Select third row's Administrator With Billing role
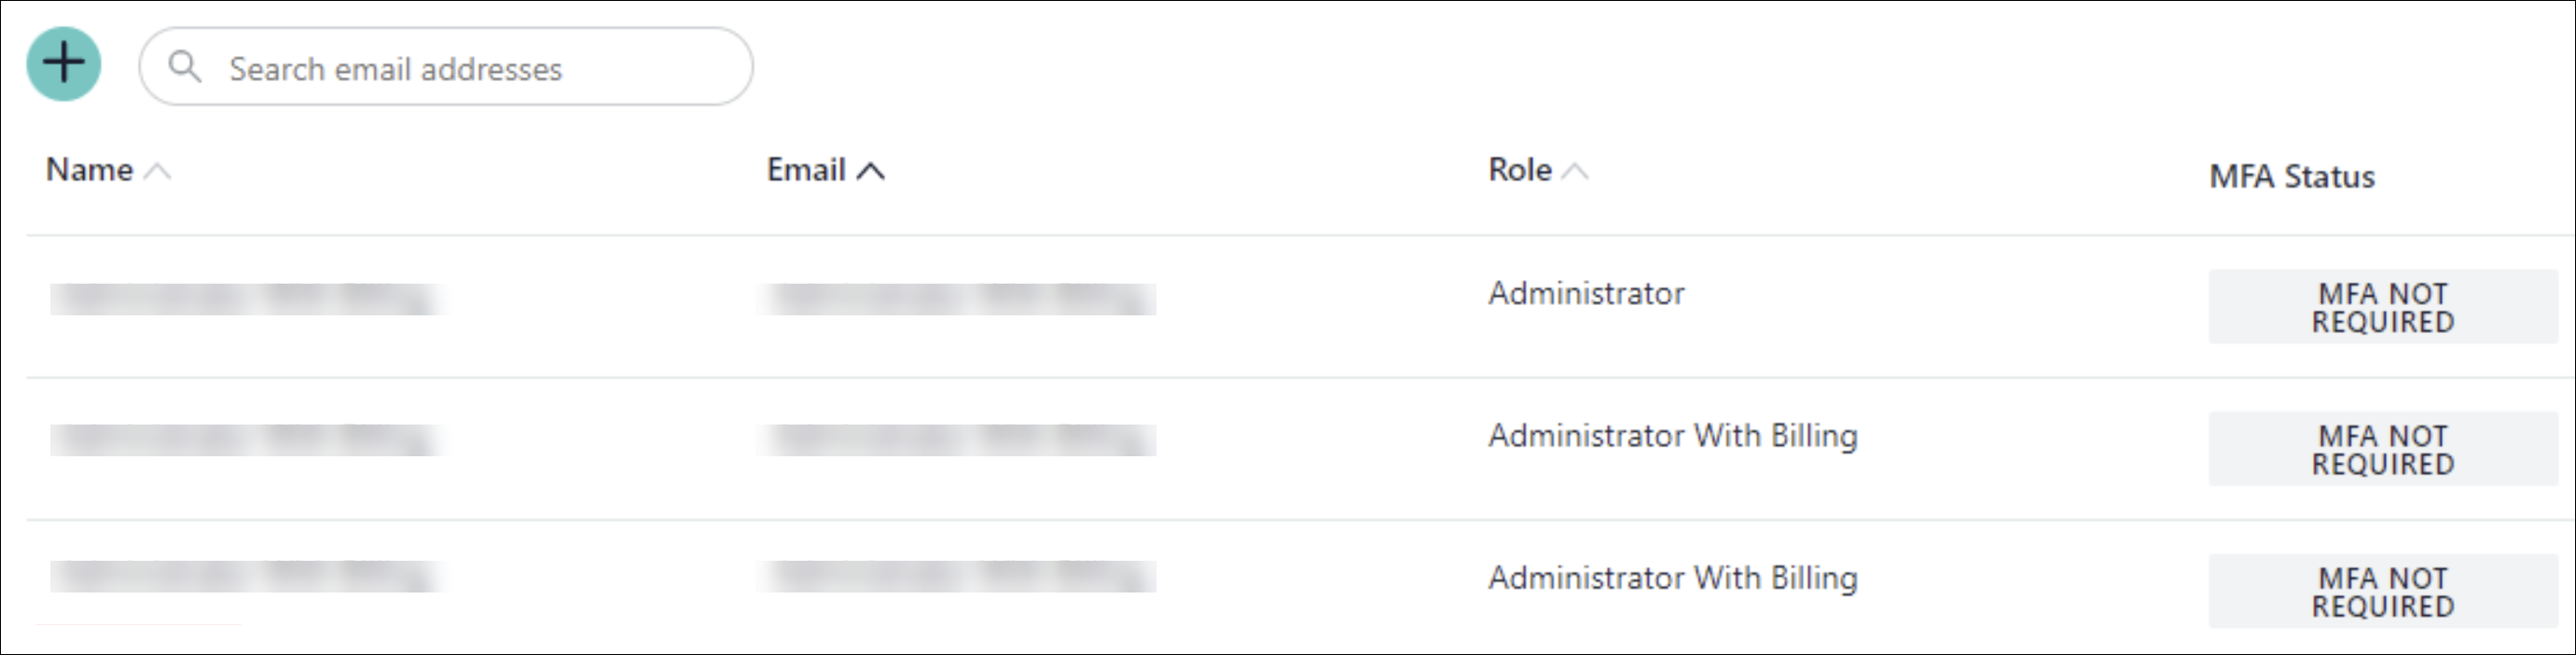Viewport: 2576px width, 655px height. pos(1672,578)
